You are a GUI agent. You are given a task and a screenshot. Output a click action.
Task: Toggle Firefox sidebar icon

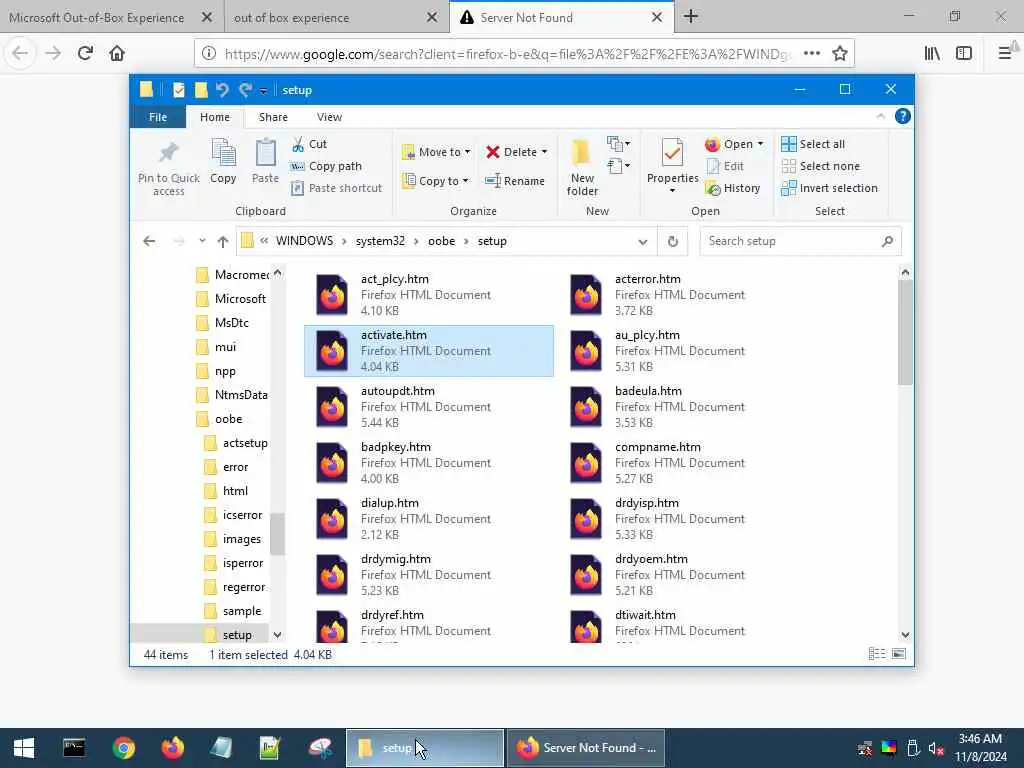coord(964,53)
